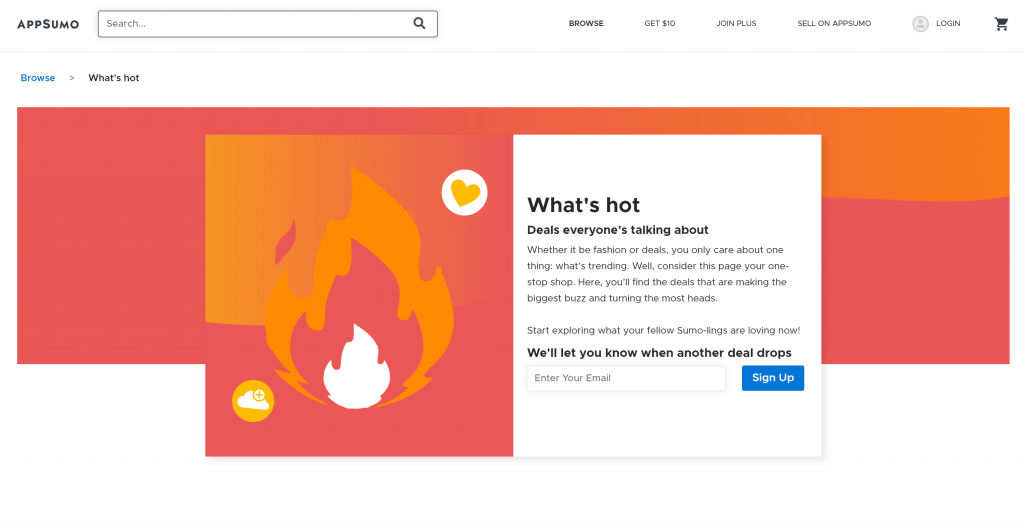Click the Login link
Image resolution: width=1024 pixels, height=522 pixels.
click(948, 24)
